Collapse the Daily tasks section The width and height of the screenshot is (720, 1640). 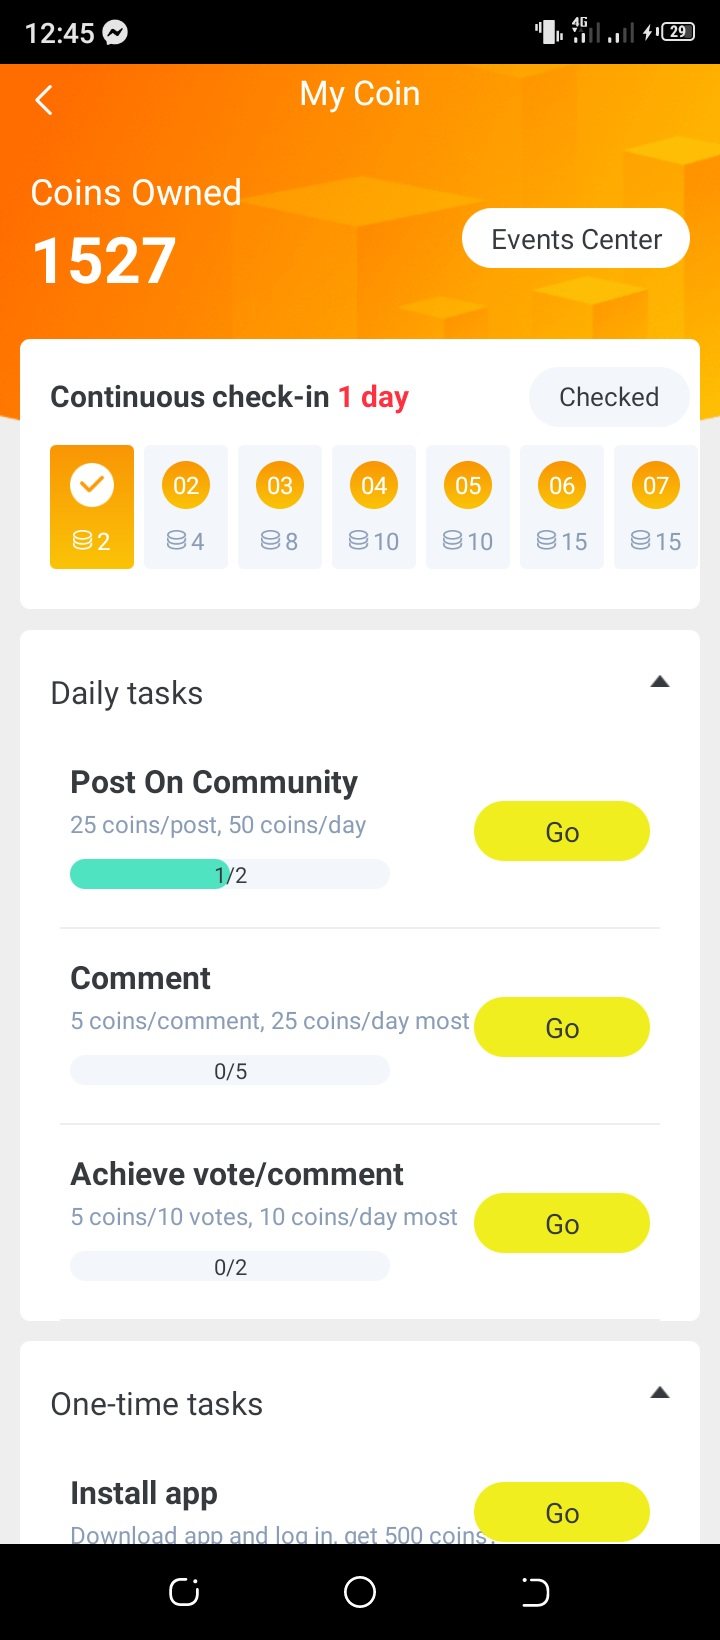pyautogui.click(x=659, y=682)
